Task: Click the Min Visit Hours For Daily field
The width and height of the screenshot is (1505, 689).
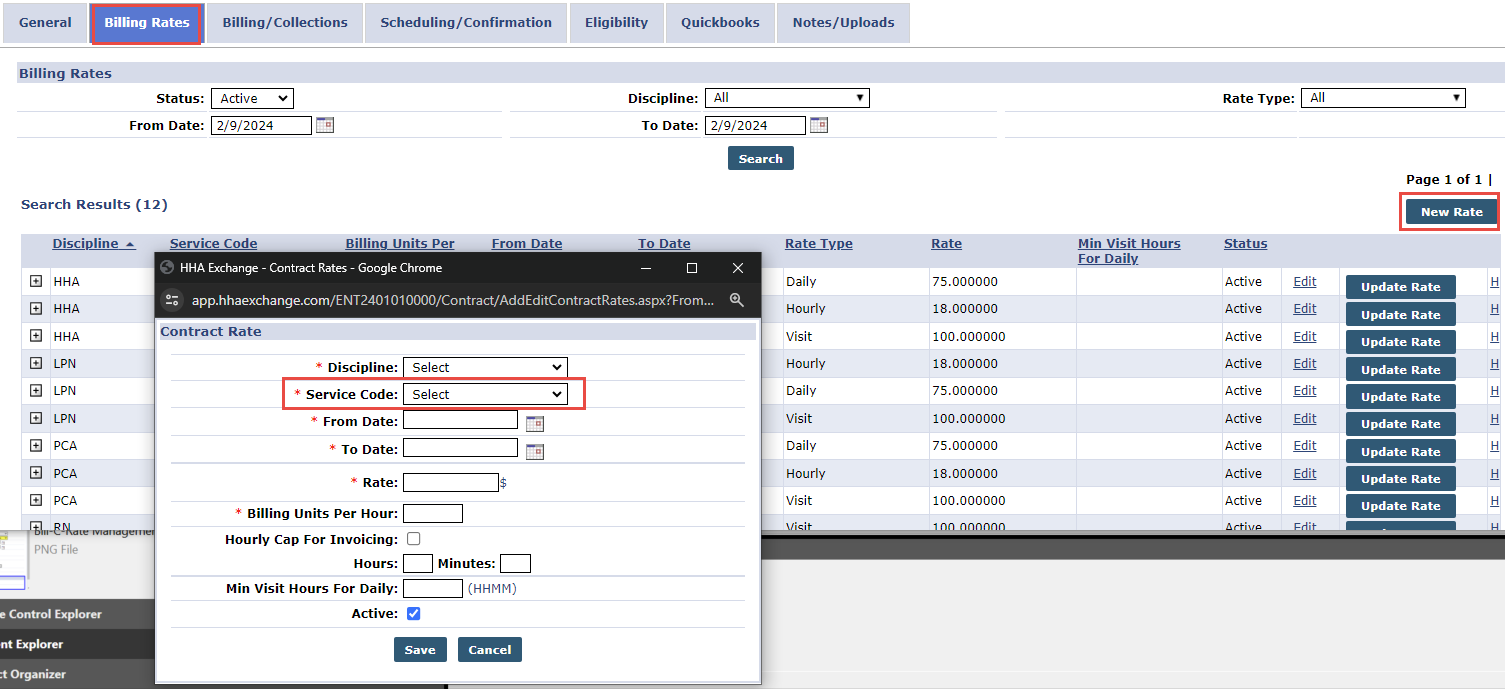Action: pos(433,588)
